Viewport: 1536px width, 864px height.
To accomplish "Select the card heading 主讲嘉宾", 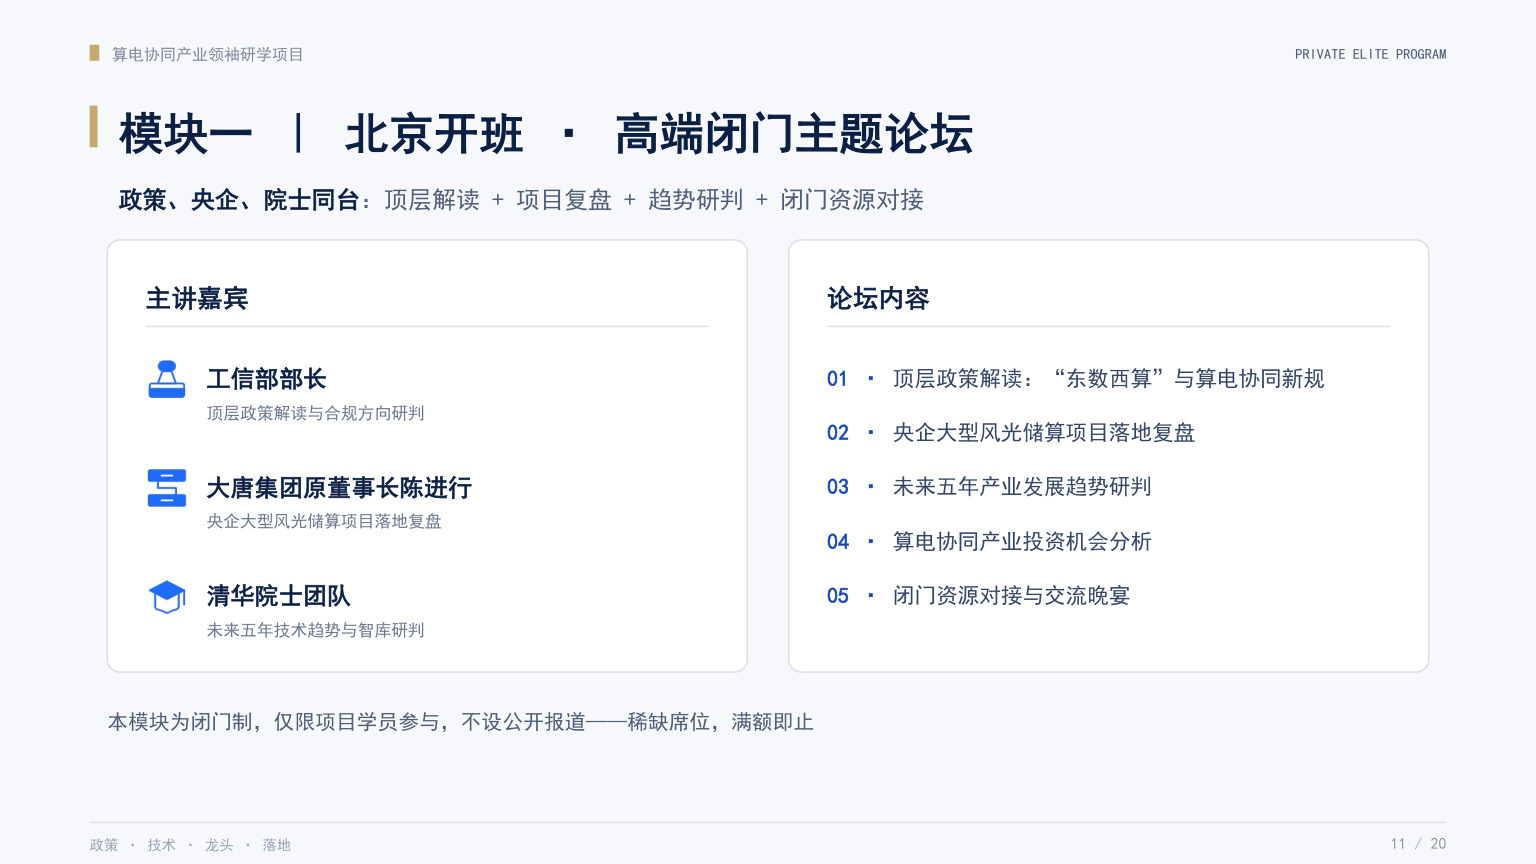I will pyautogui.click(x=197, y=298).
